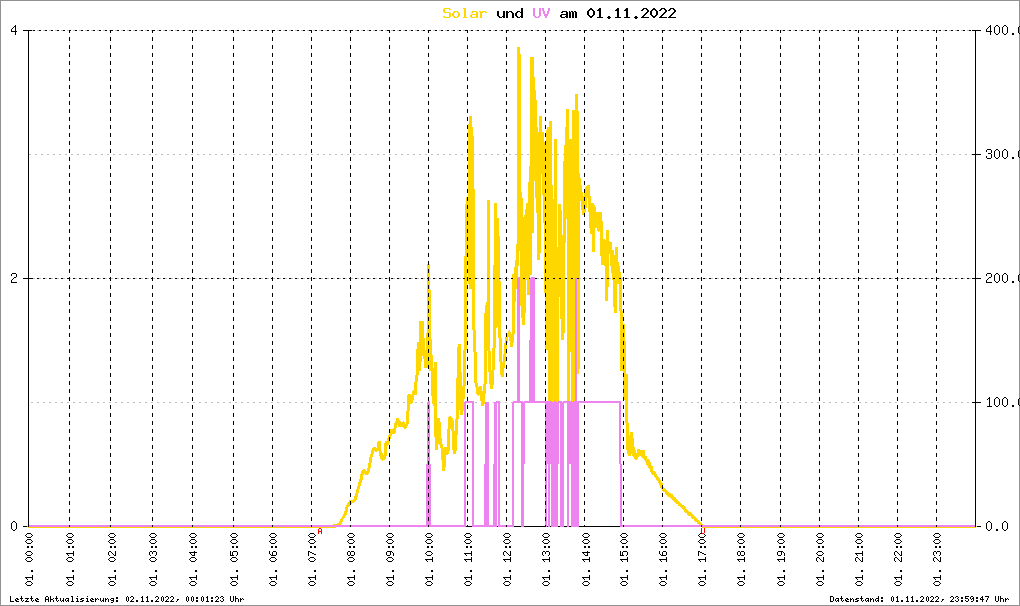Click the small red marker near 07:00 on the baseline
The image size is (1020, 606).
(x=320, y=530)
